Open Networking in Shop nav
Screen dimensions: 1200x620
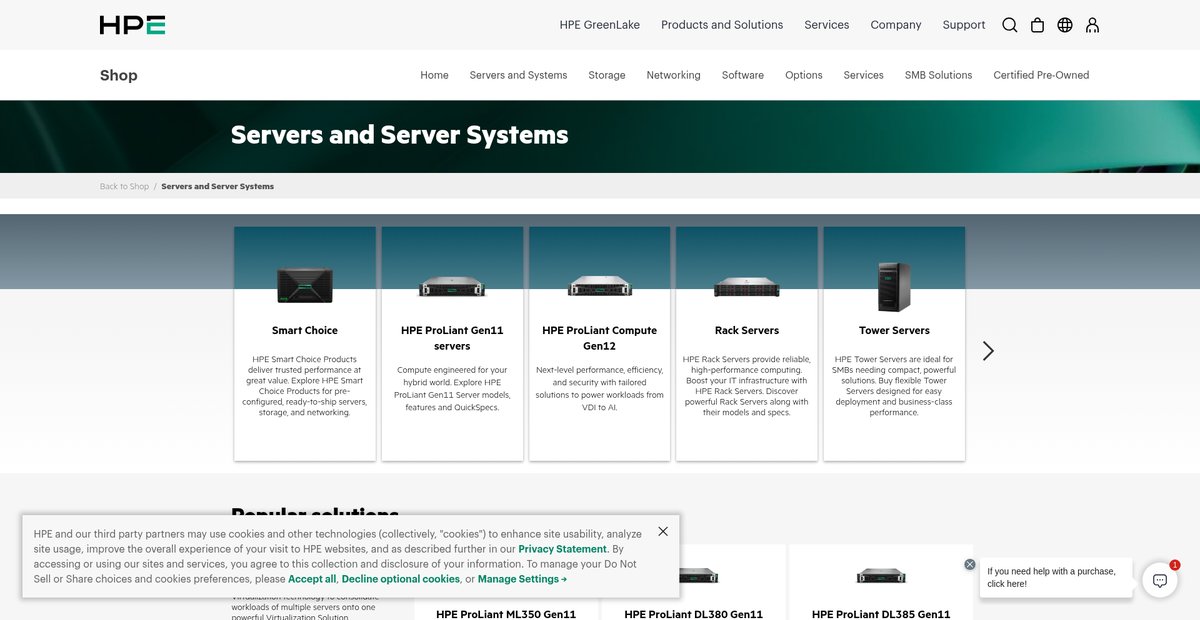(x=674, y=75)
